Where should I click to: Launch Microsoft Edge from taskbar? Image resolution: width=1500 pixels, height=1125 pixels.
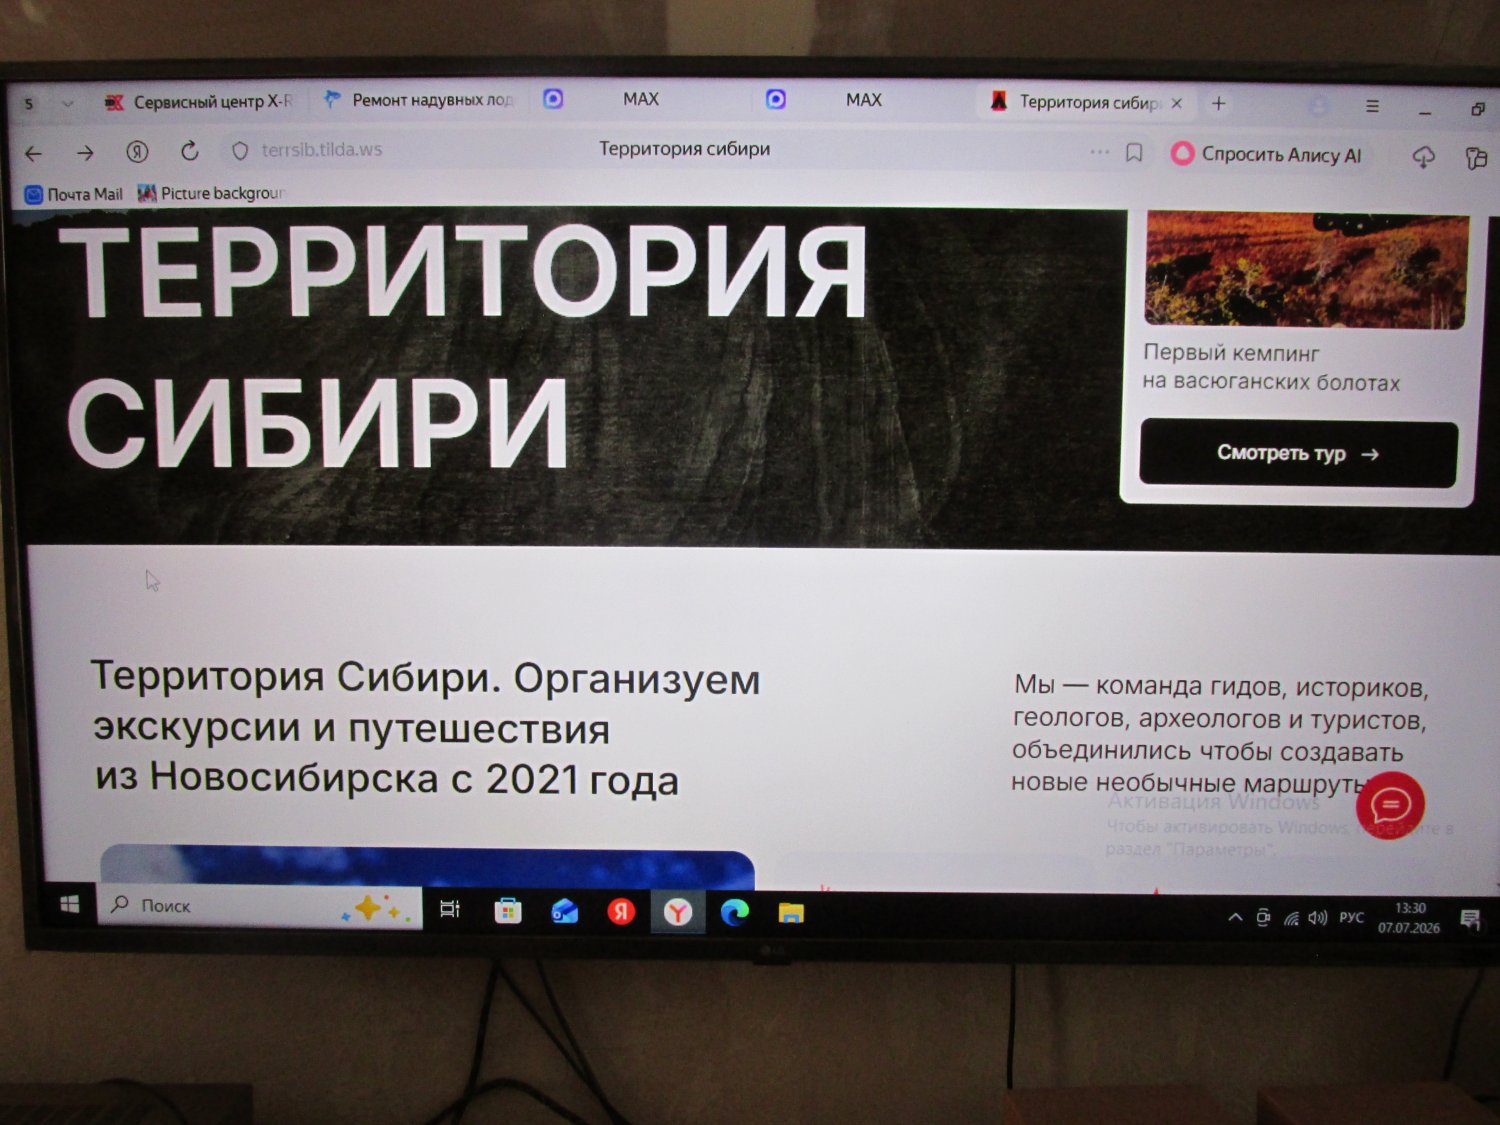(735, 912)
